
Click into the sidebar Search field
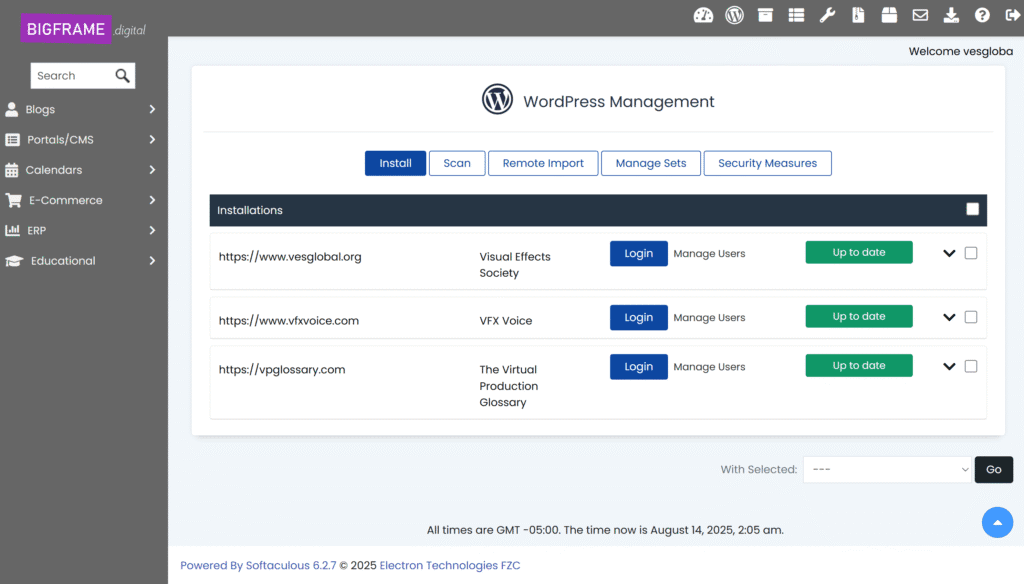72,76
